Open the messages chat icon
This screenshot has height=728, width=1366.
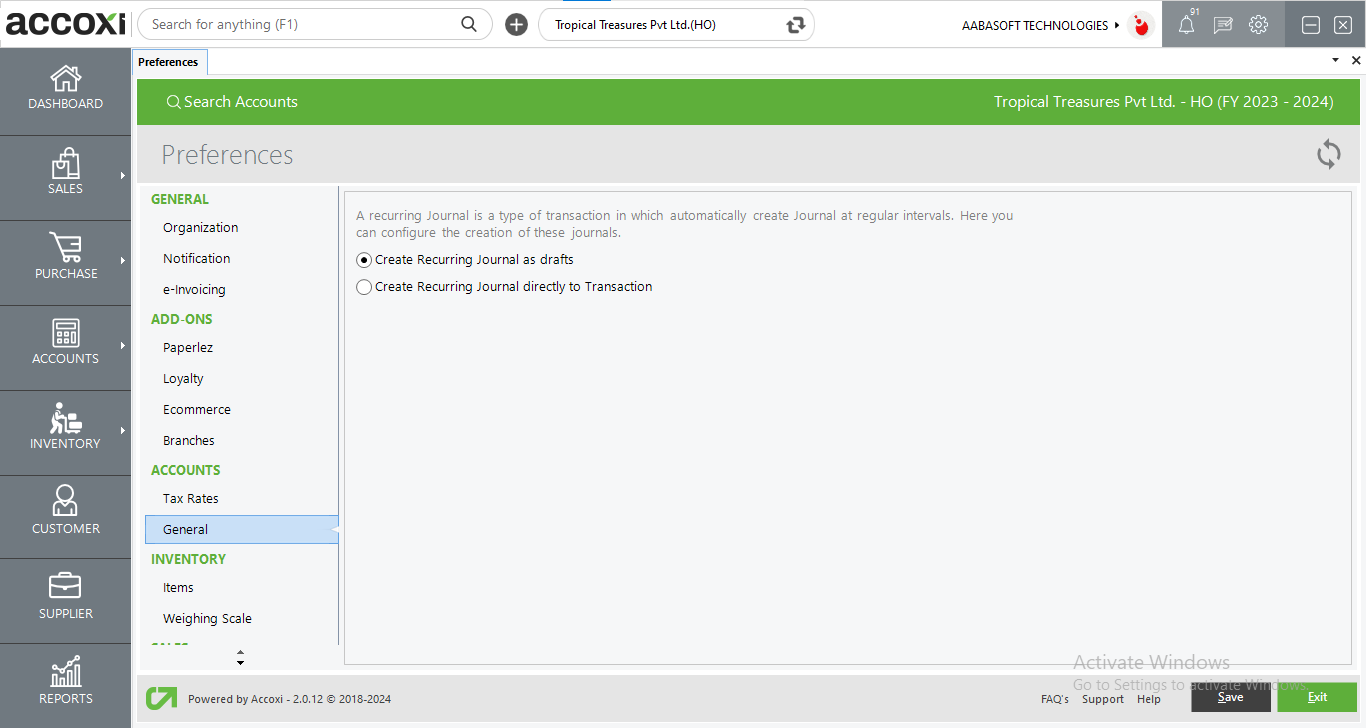tap(1222, 26)
